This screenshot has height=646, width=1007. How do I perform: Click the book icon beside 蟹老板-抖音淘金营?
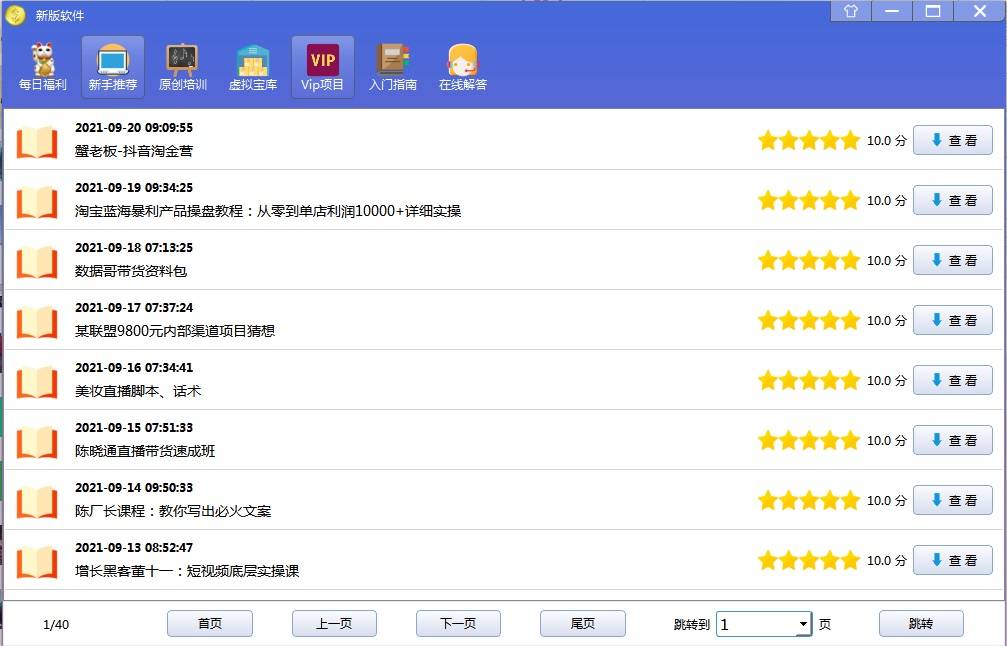37,140
